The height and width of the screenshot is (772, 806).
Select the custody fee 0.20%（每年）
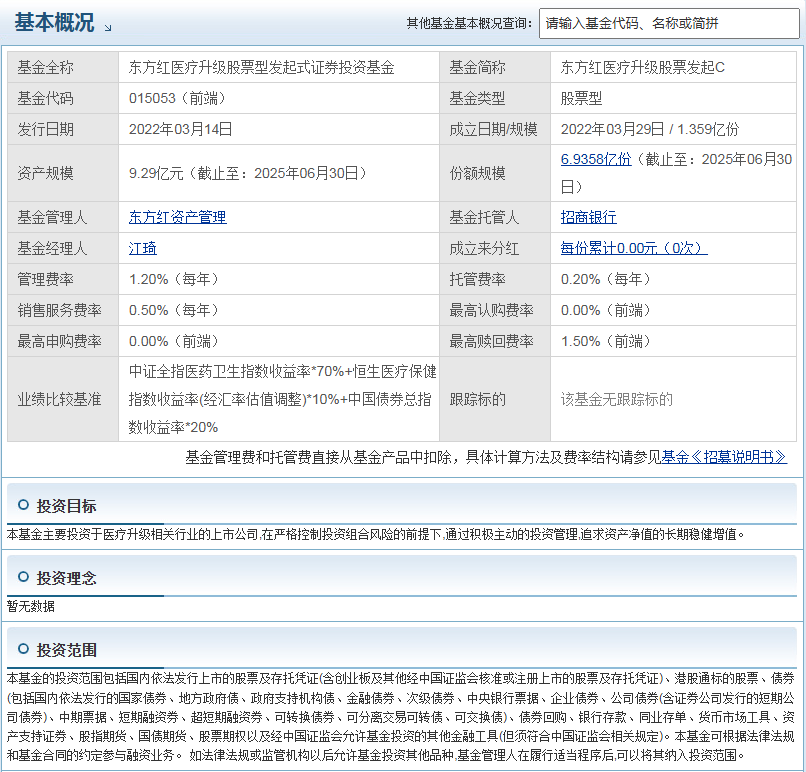point(606,279)
